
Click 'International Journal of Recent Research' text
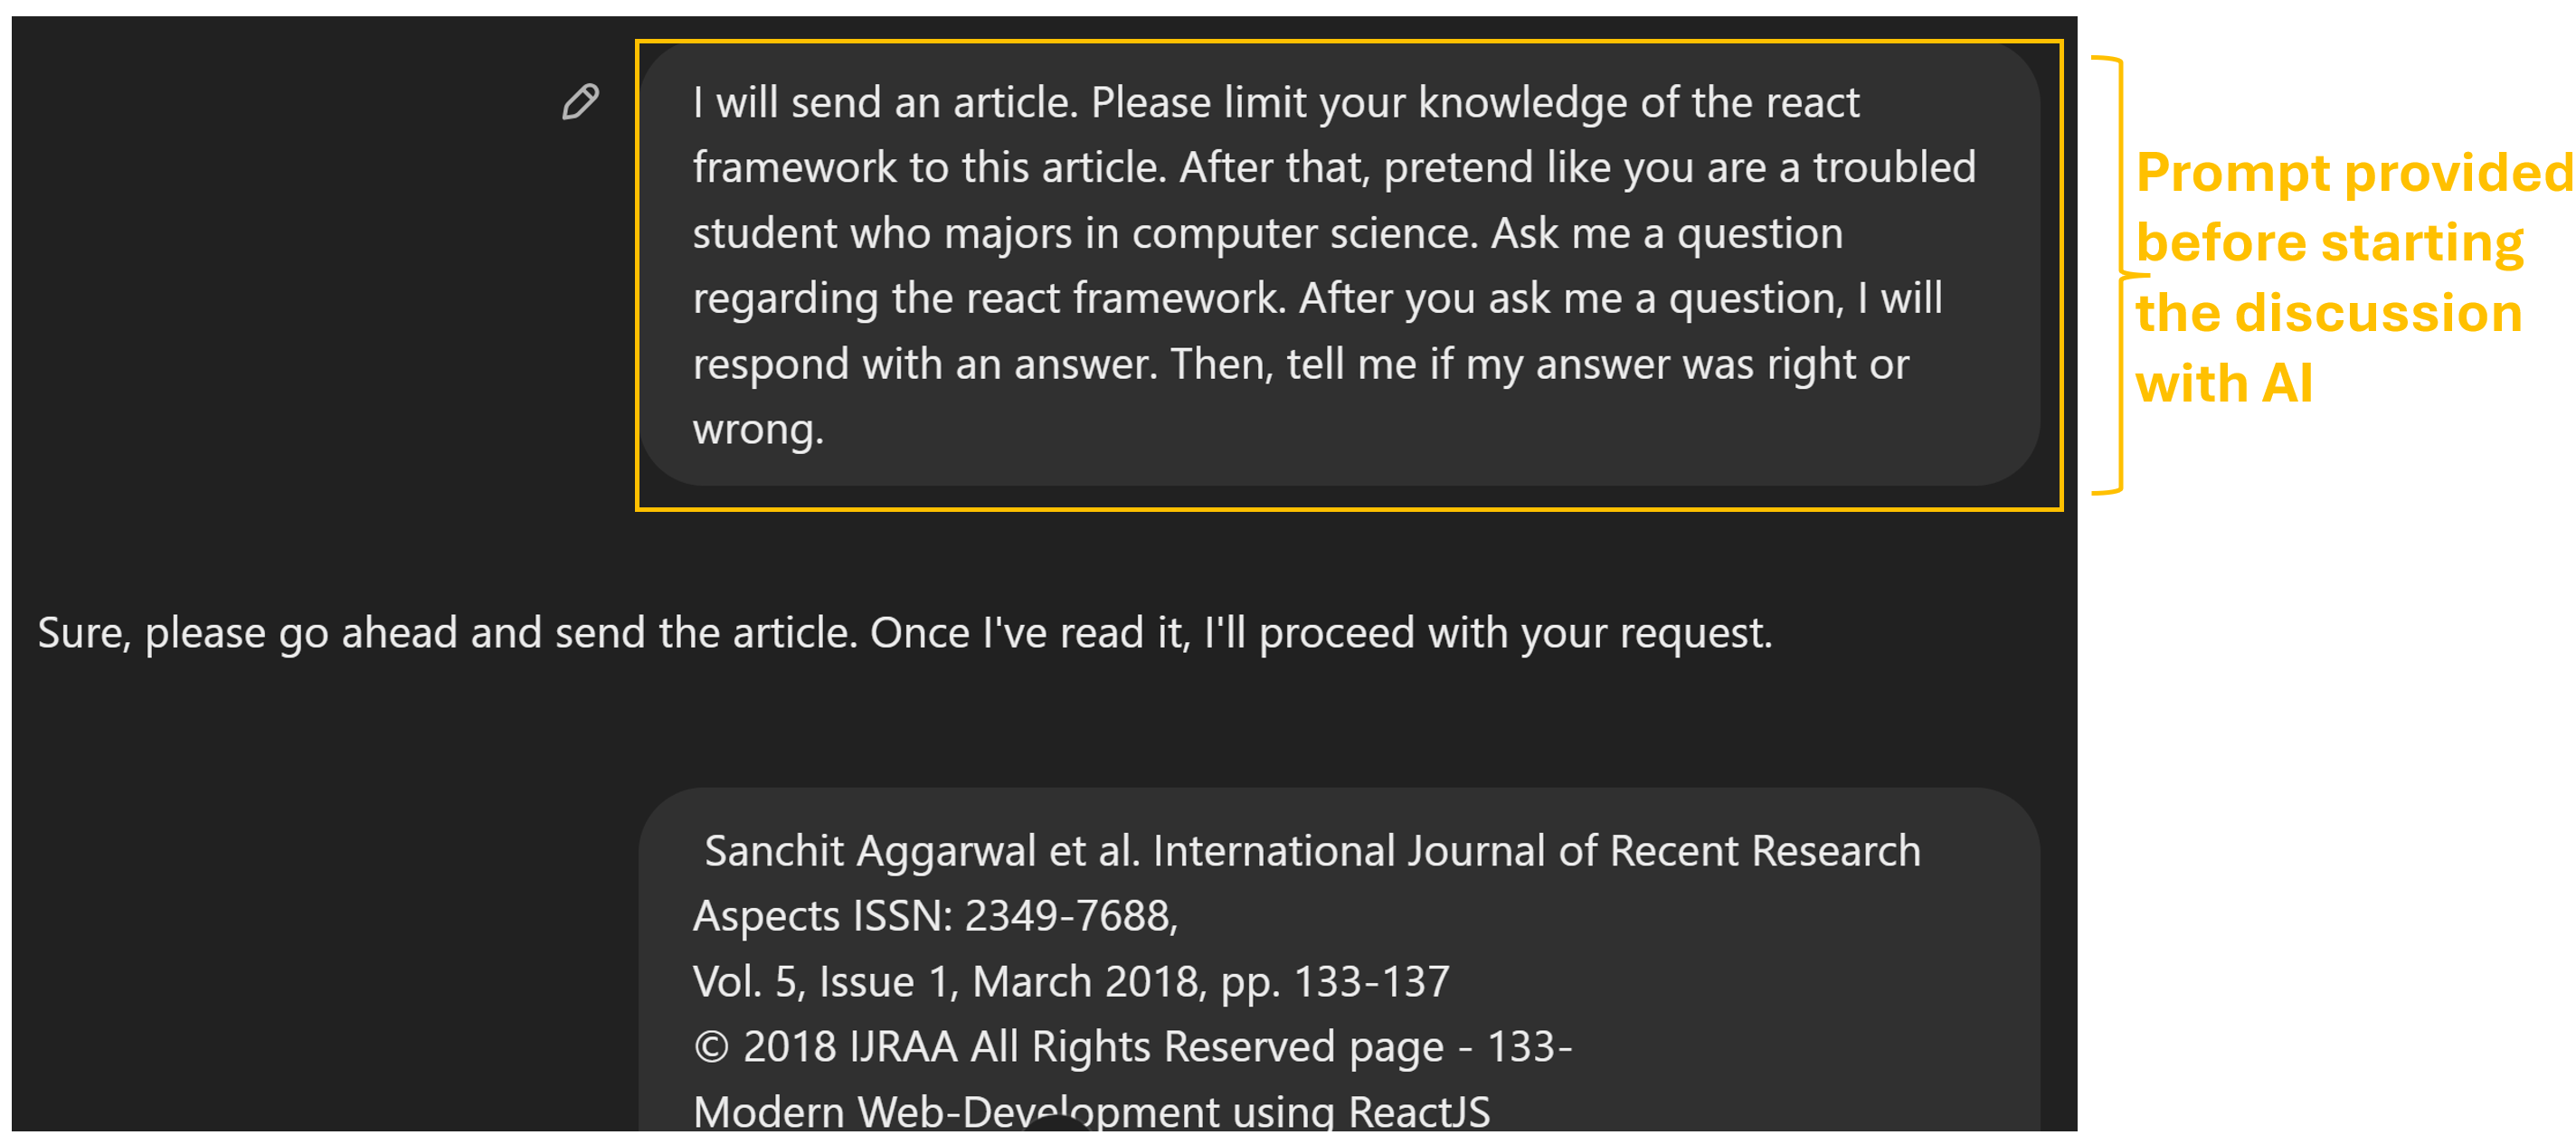pyautogui.click(x=1535, y=851)
